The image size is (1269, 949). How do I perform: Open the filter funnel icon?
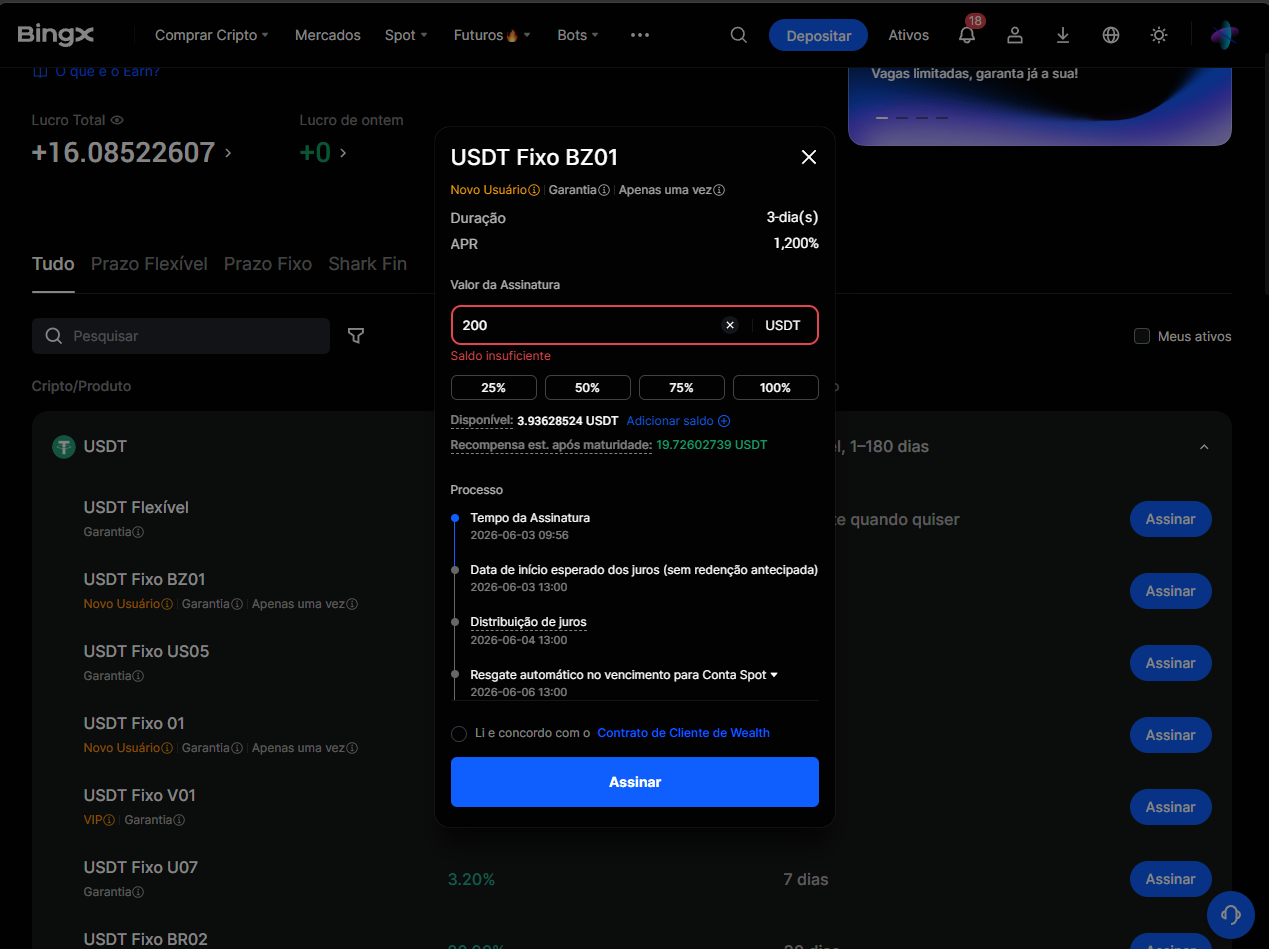pos(356,336)
